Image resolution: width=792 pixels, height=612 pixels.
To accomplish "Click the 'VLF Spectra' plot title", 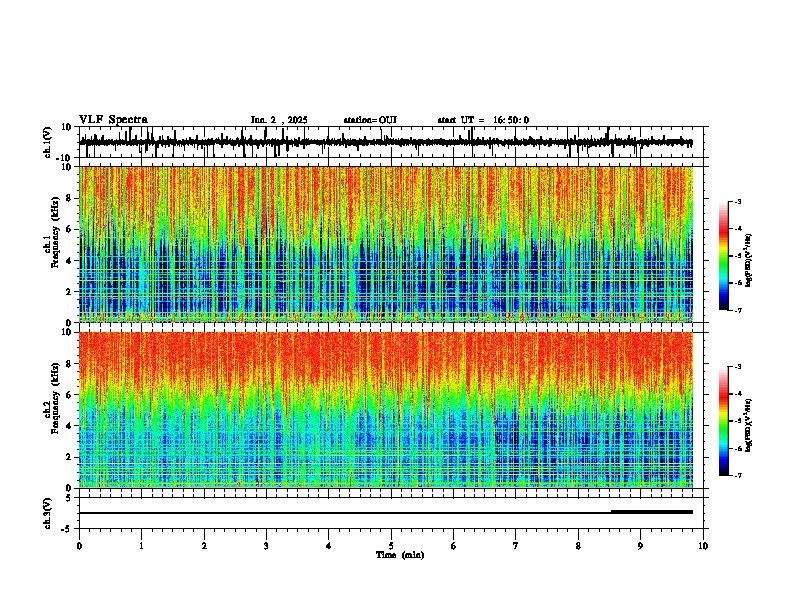I will click(113, 120).
